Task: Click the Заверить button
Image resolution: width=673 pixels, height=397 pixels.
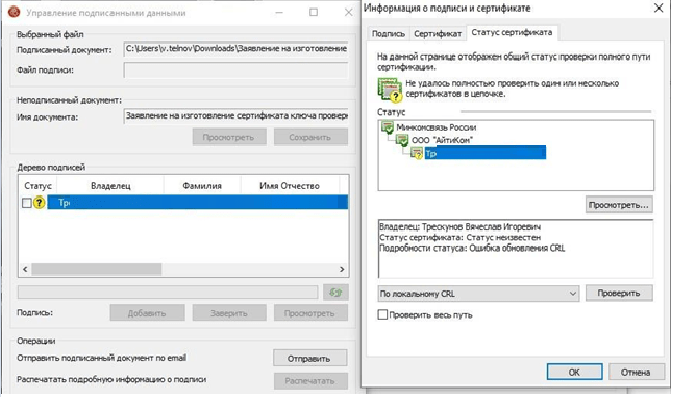Action: point(229,313)
